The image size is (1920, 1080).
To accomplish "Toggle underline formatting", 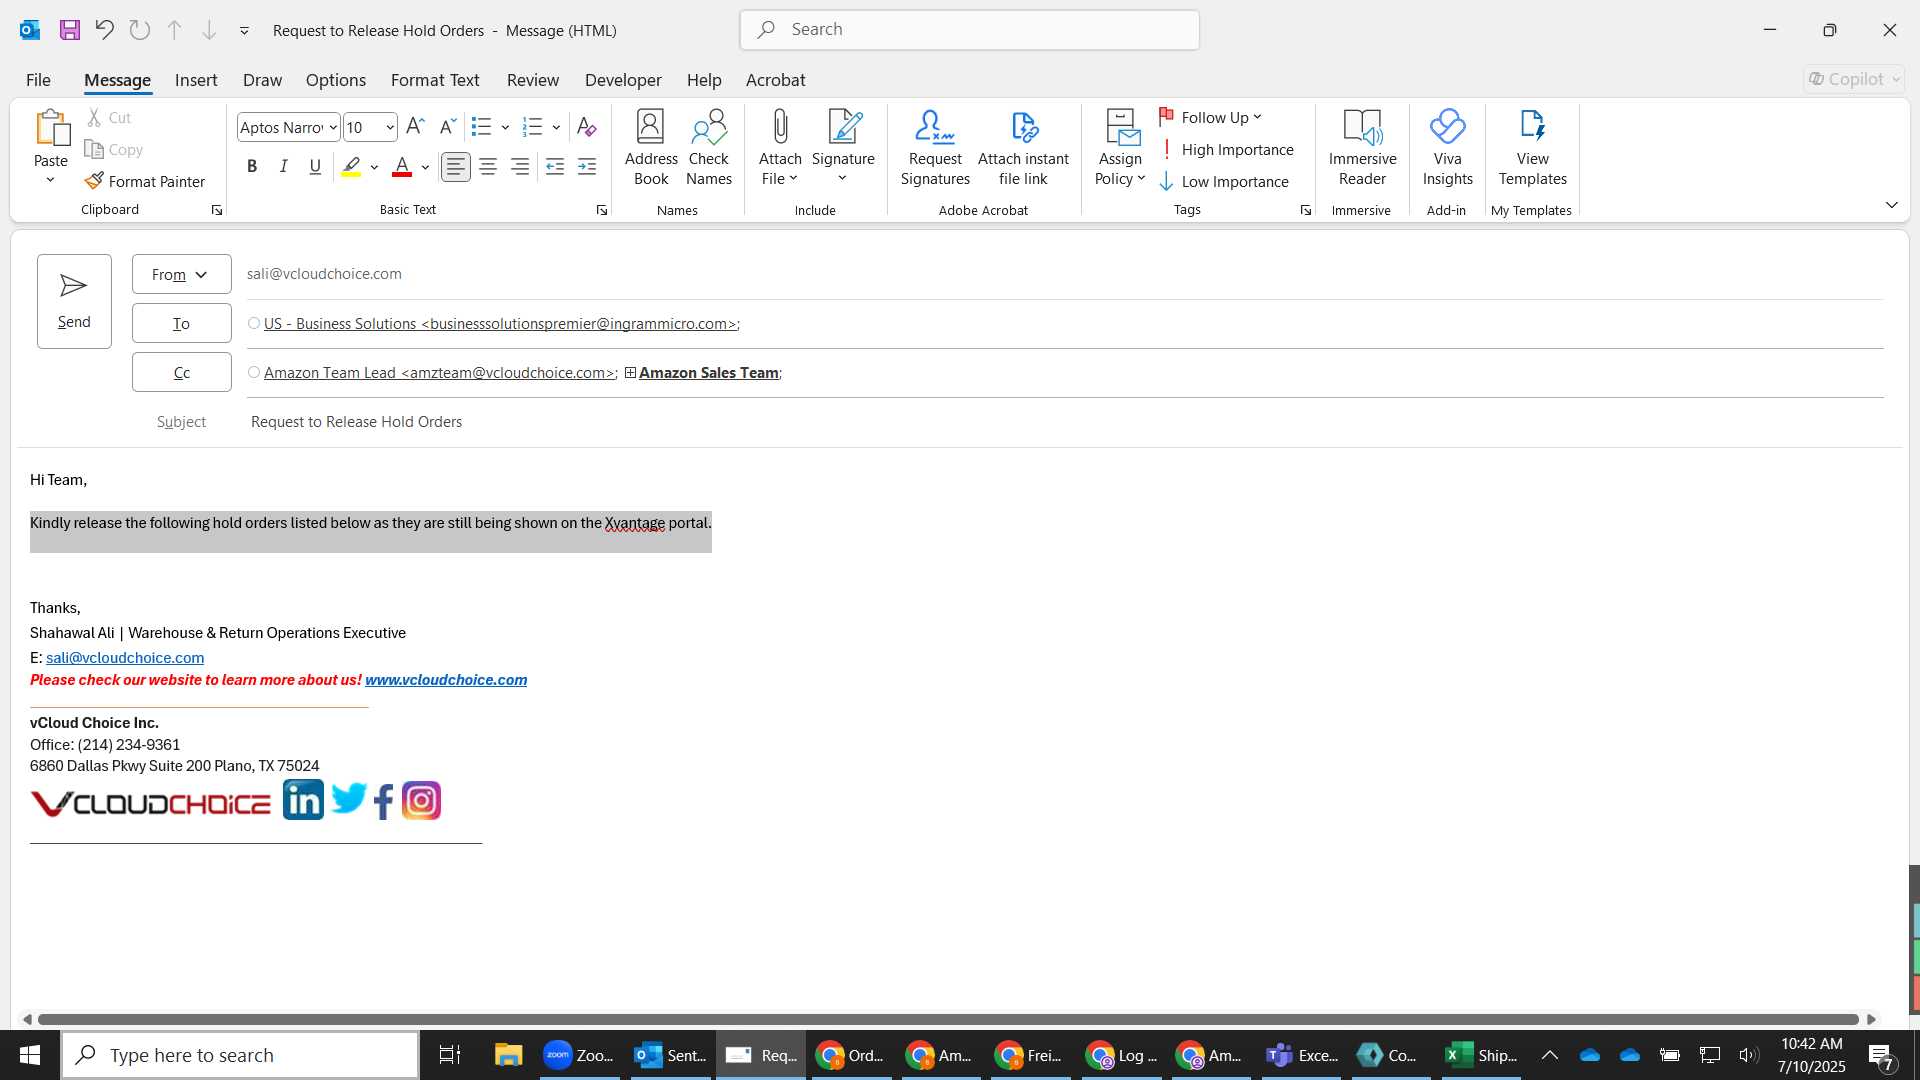I will tap(315, 167).
